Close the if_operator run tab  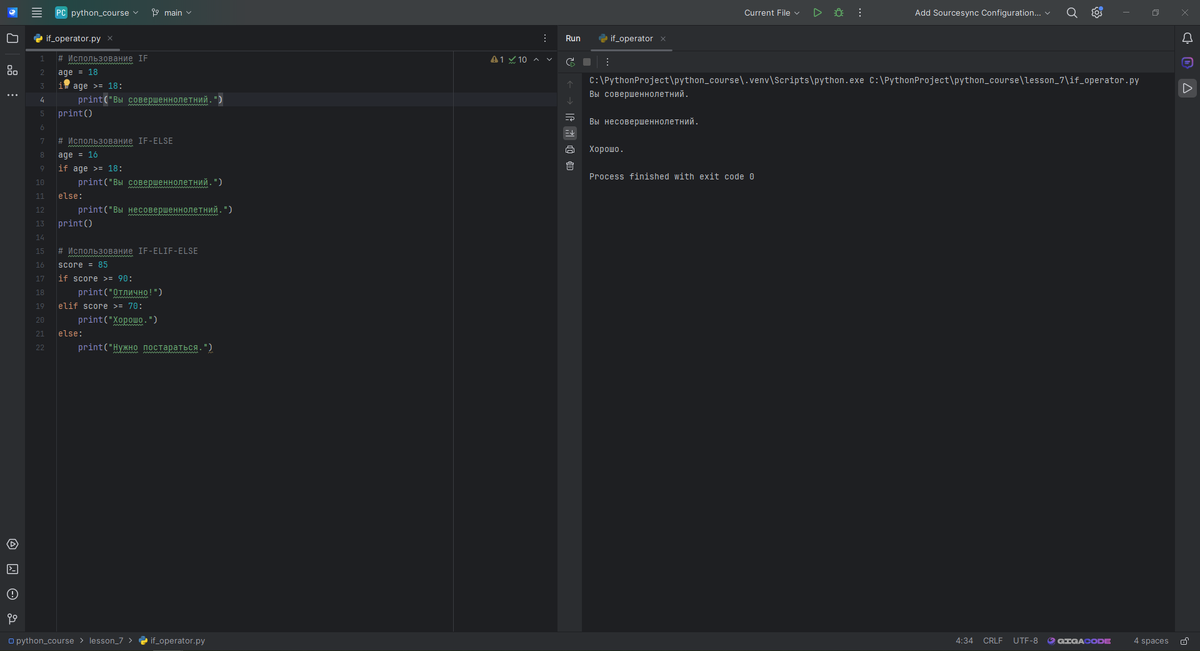click(x=663, y=39)
